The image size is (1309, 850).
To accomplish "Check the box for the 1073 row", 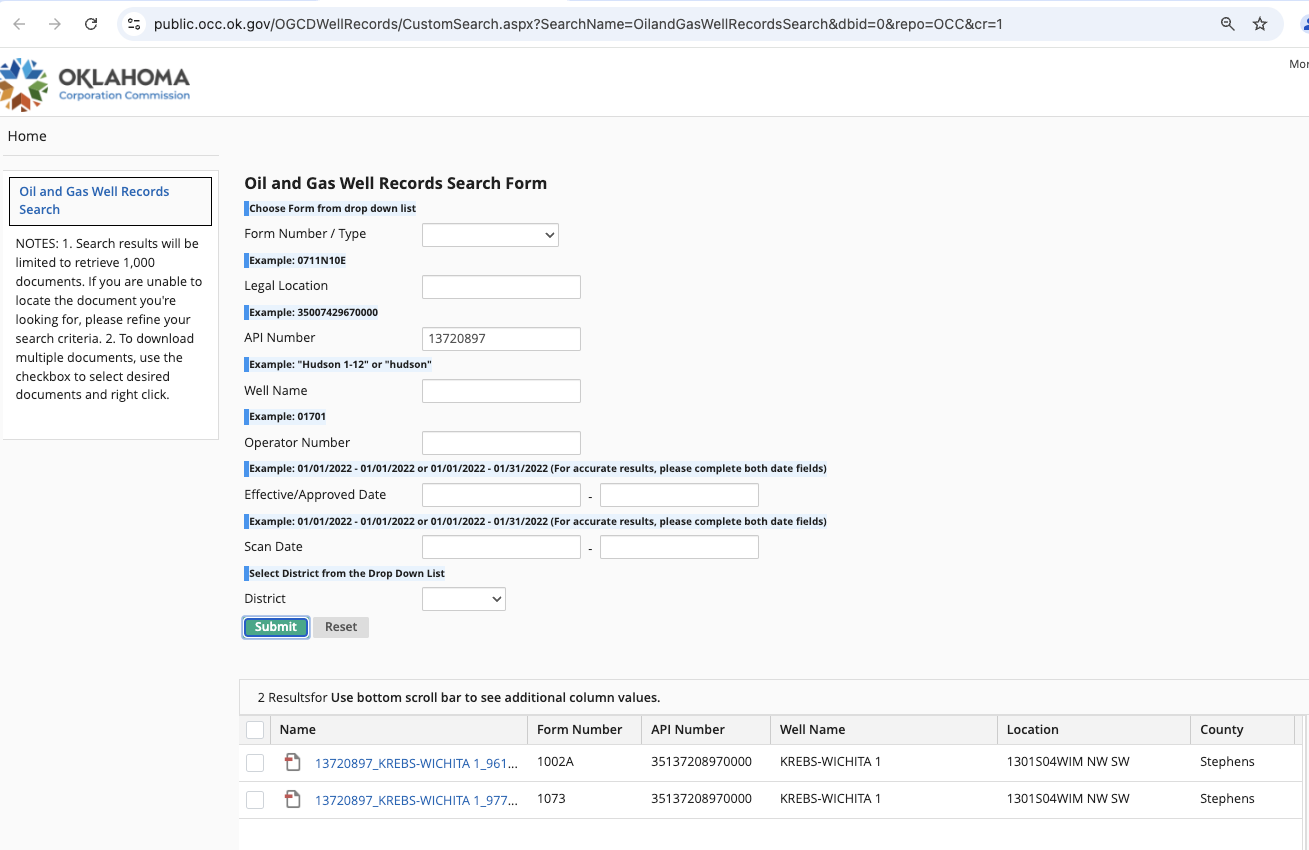I will [255, 800].
